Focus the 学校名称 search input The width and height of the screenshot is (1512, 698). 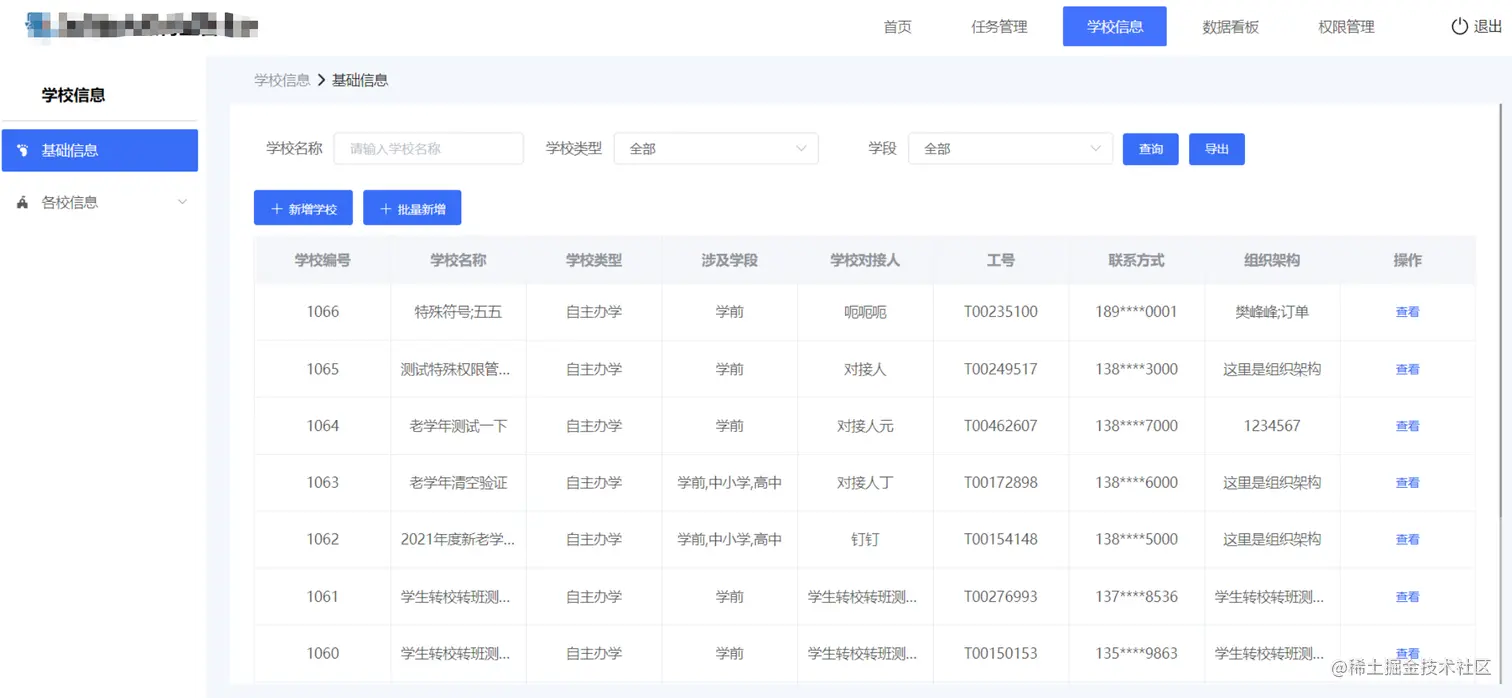428,149
